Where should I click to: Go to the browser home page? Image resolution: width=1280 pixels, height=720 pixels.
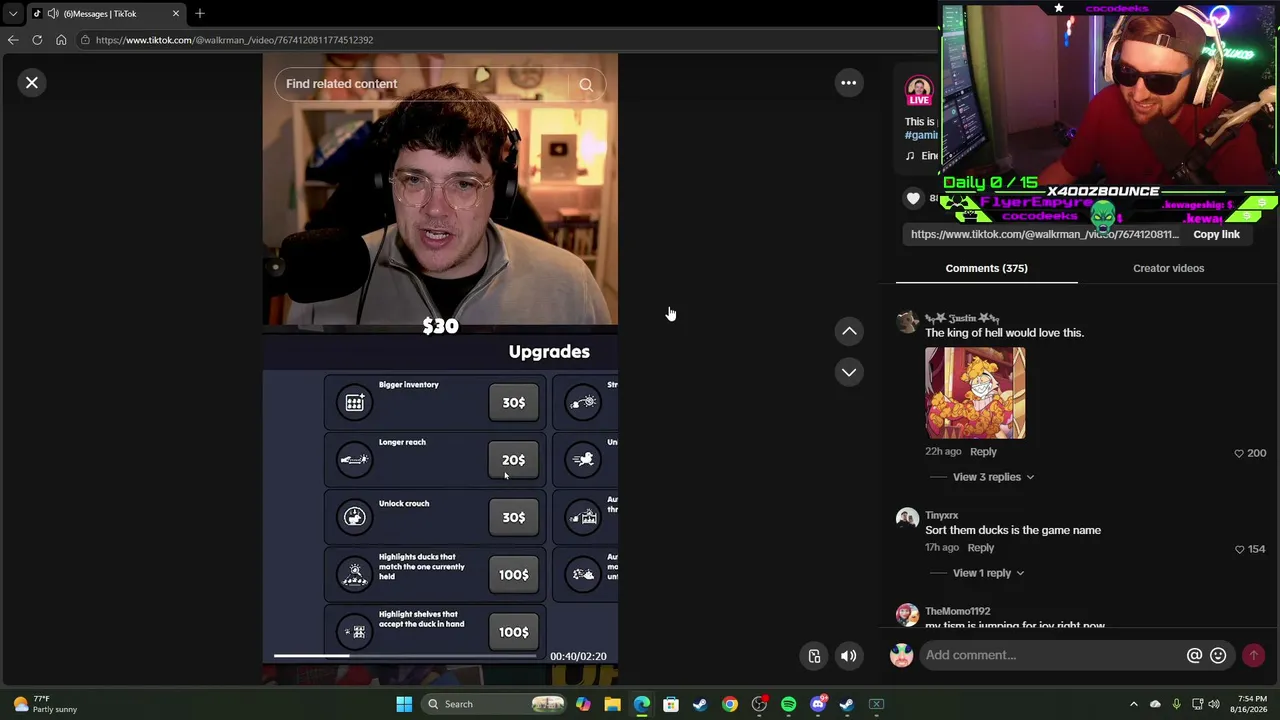click(x=61, y=40)
